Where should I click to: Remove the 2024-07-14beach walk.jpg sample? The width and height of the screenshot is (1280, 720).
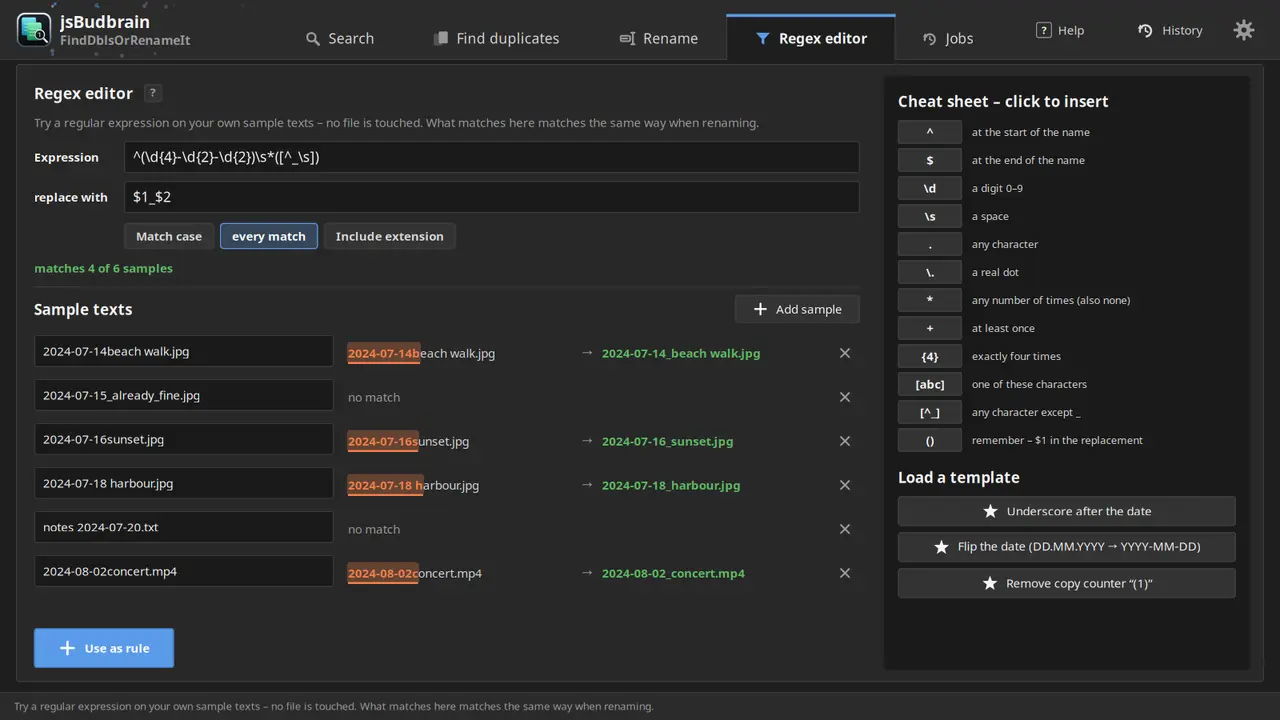click(x=845, y=353)
